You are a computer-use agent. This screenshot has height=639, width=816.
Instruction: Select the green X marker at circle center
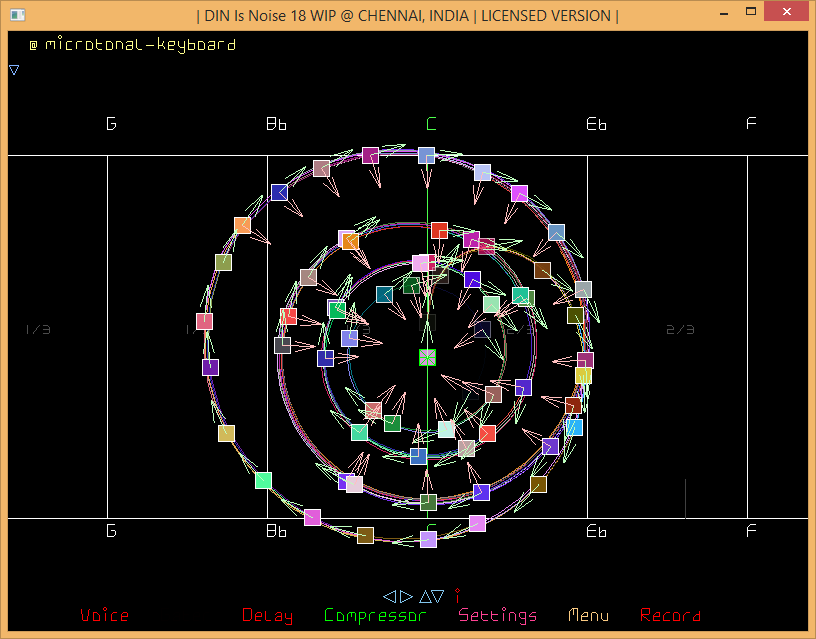(428, 357)
